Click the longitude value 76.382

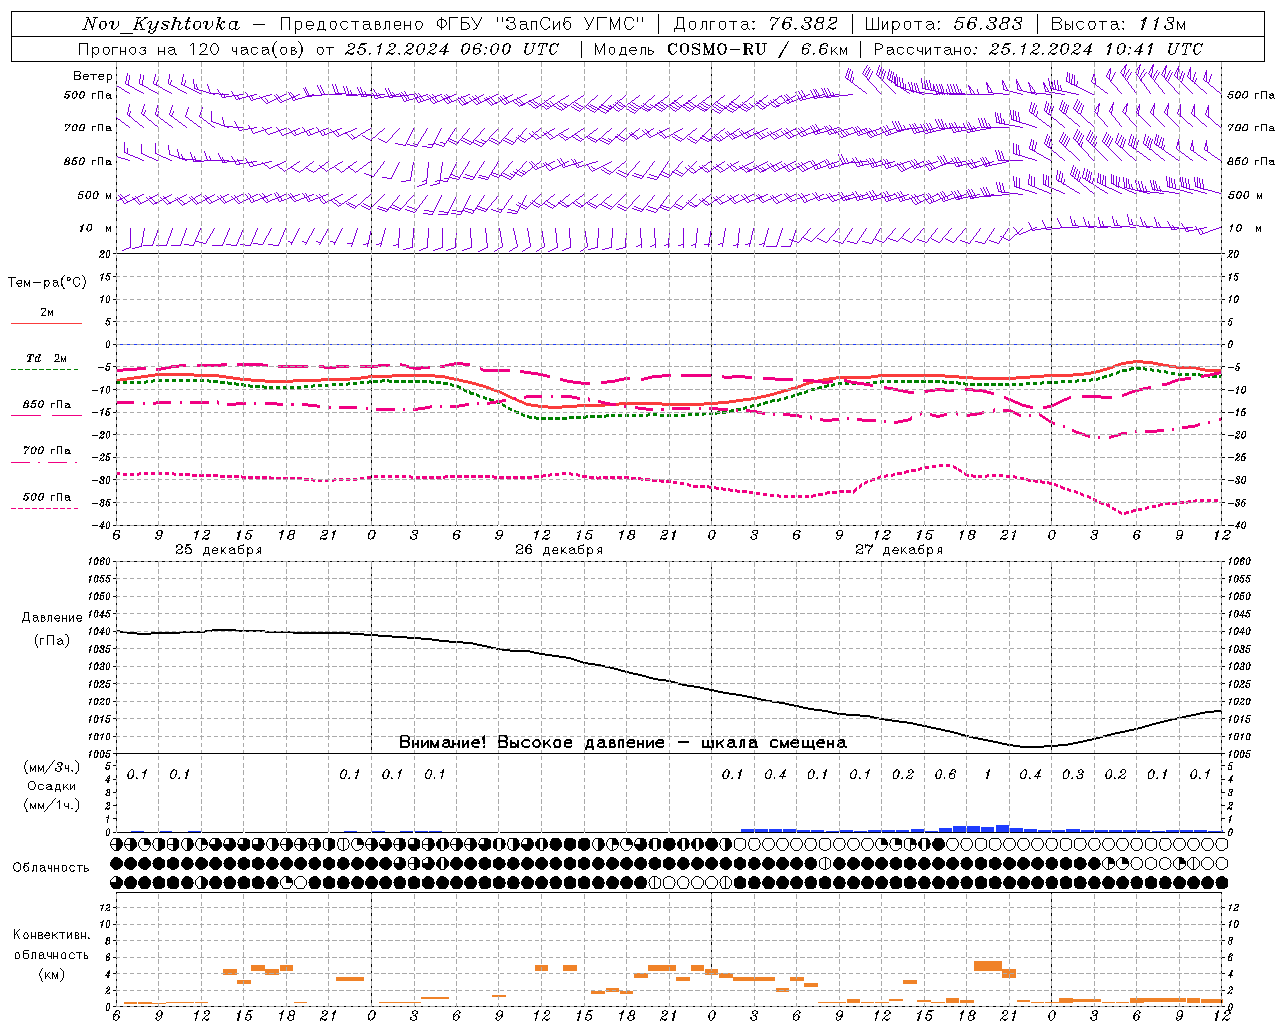tap(803, 24)
